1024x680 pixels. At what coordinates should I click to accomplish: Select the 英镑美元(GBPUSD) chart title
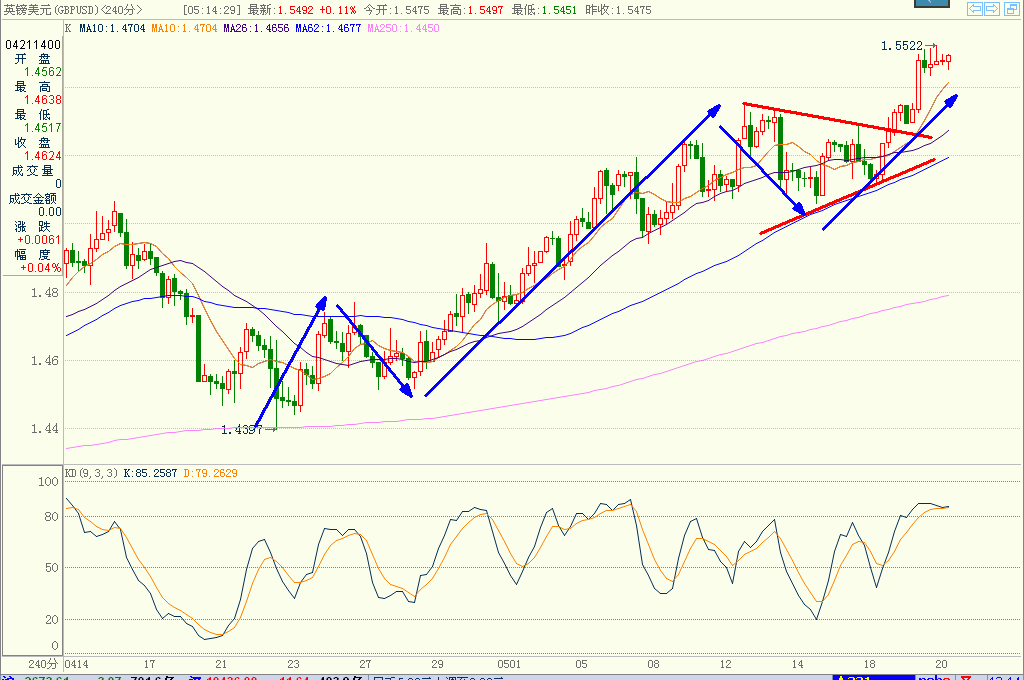point(51,10)
